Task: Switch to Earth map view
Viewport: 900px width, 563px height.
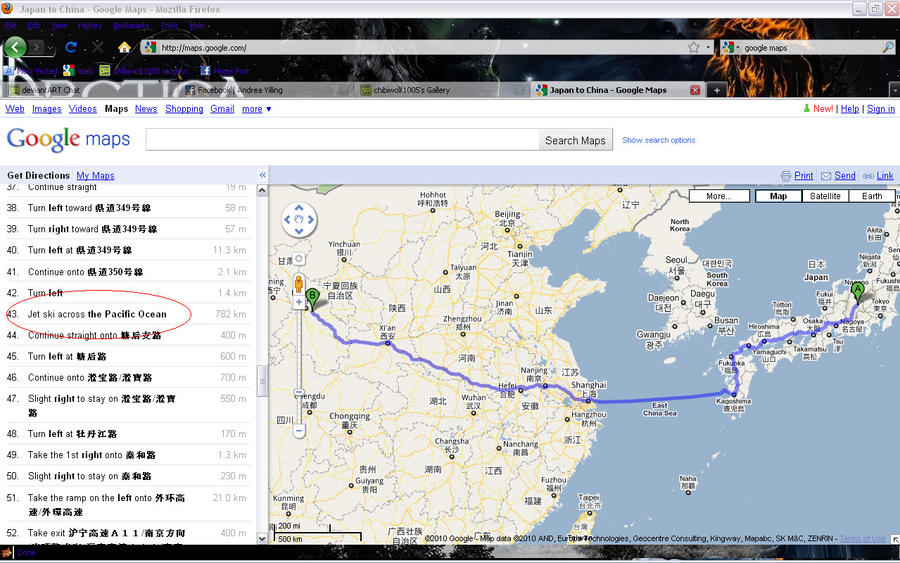Action: [872, 196]
